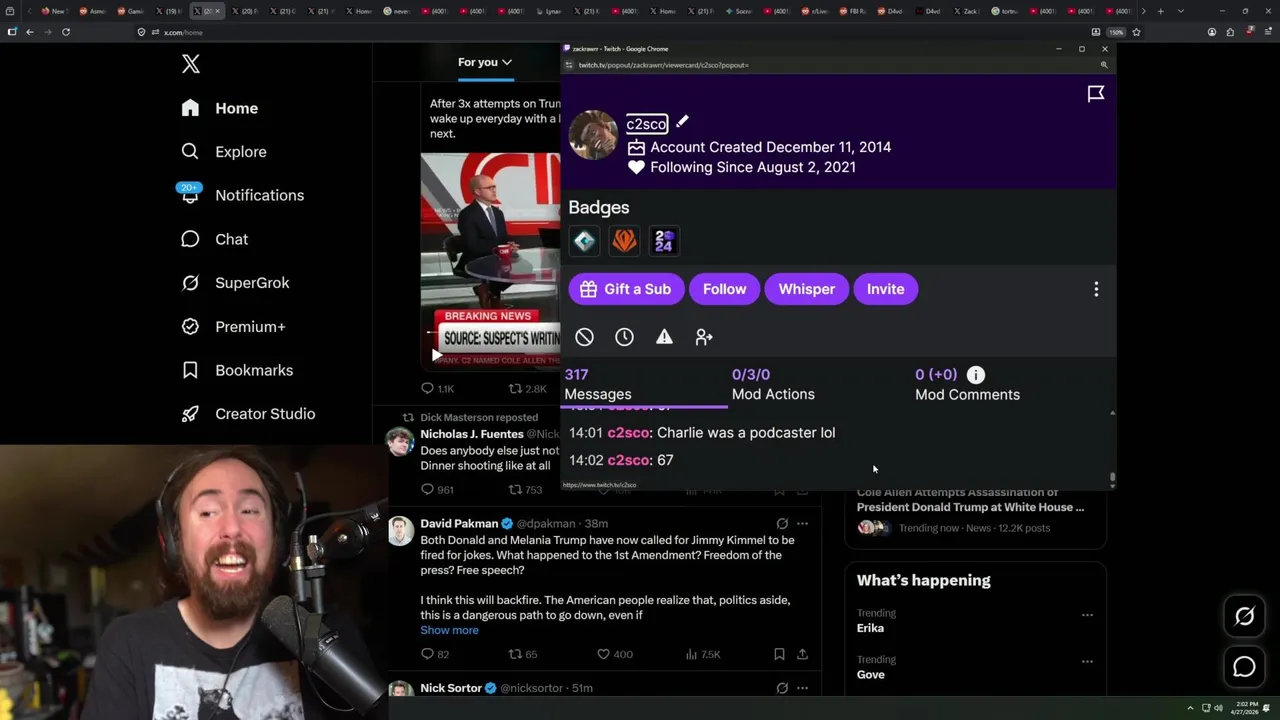
Task: Click c2sco profile avatar
Action: click(x=593, y=135)
